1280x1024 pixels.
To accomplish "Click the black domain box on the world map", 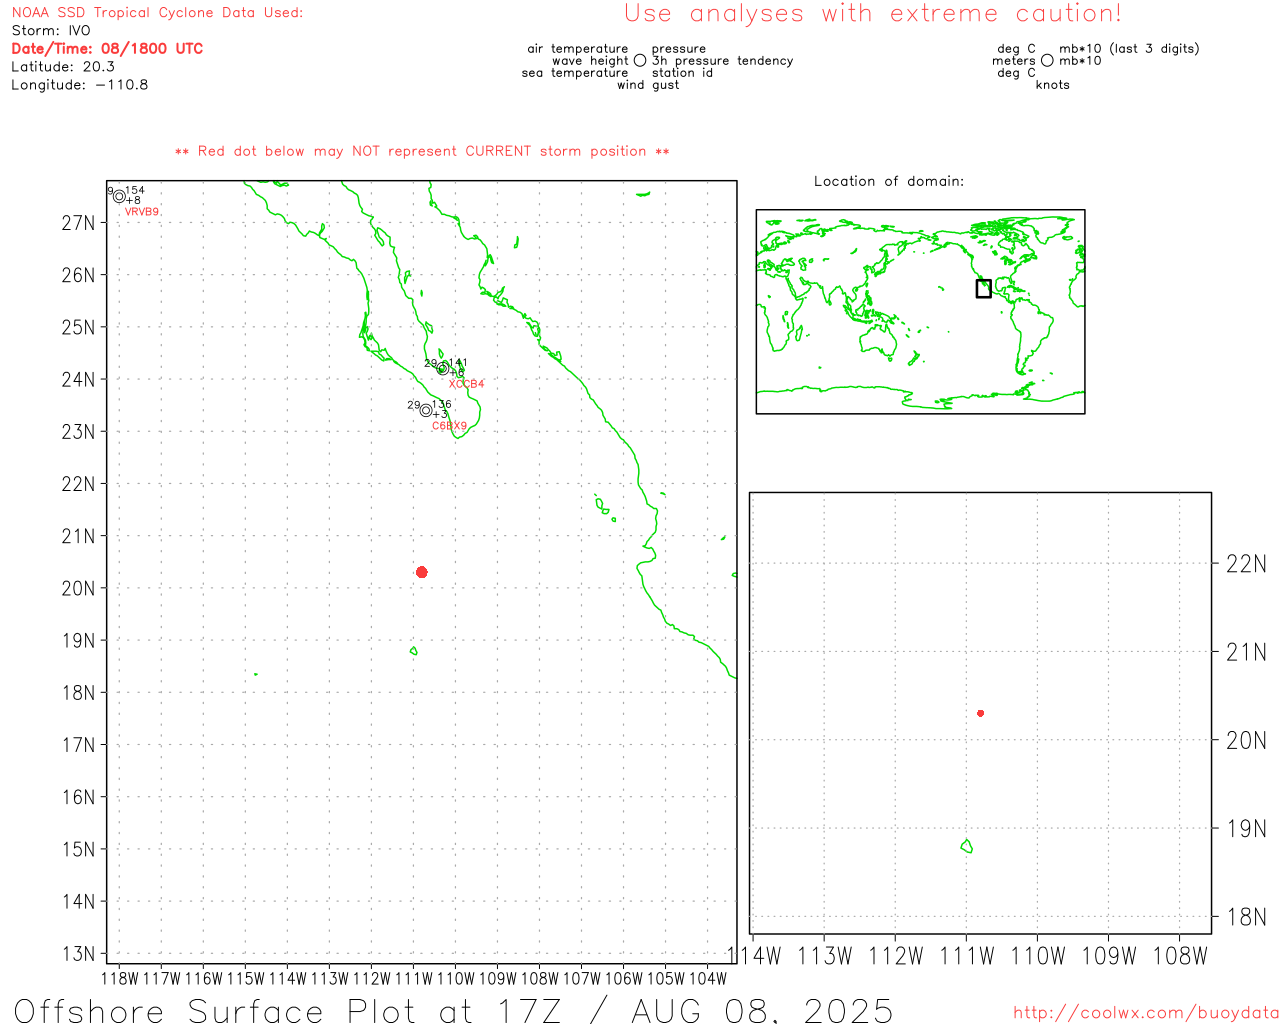I will coord(984,288).
